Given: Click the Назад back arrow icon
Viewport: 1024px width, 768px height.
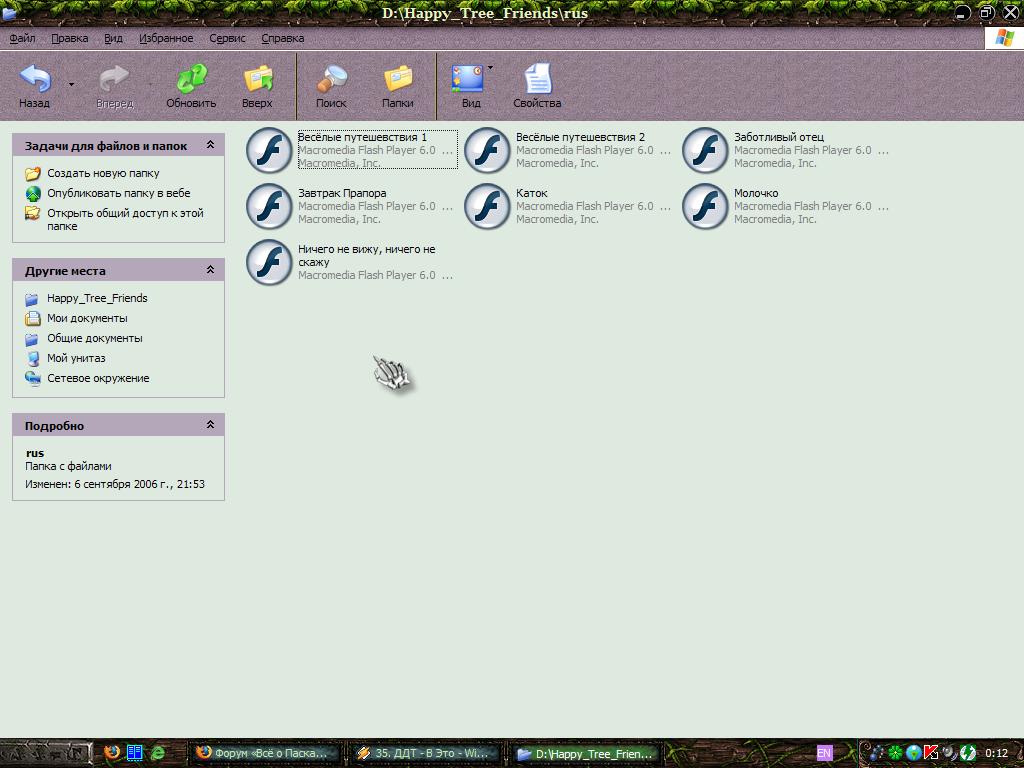Looking at the screenshot, I should (x=35, y=80).
